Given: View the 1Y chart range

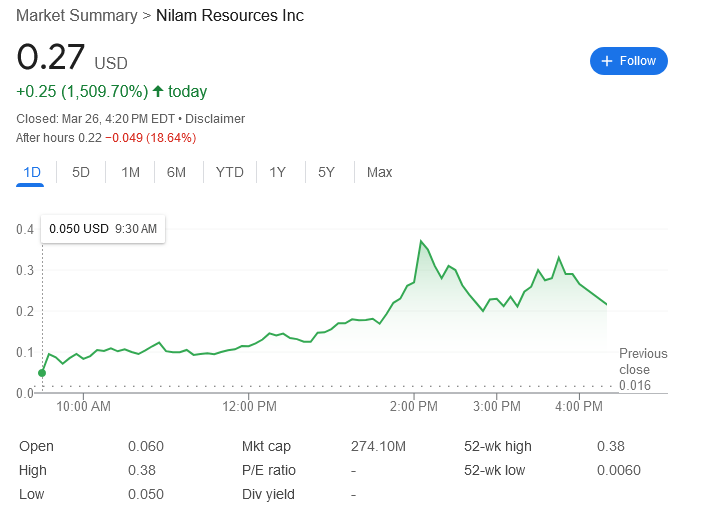Looking at the screenshot, I should tap(277, 172).
